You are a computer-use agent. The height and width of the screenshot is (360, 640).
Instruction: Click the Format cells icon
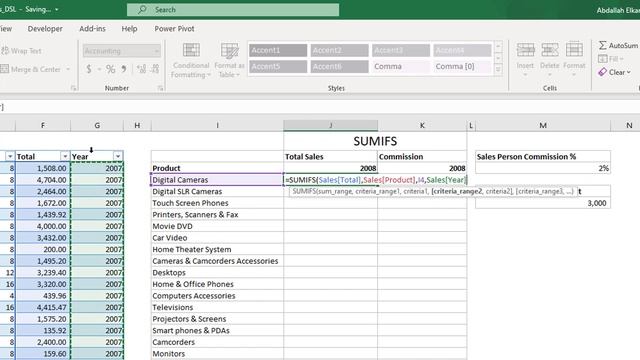574,50
